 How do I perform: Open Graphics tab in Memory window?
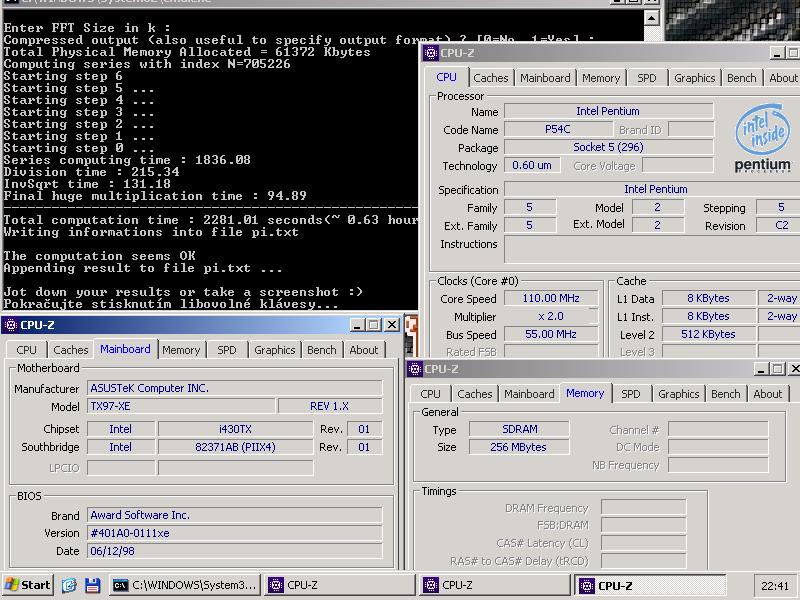(x=679, y=394)
